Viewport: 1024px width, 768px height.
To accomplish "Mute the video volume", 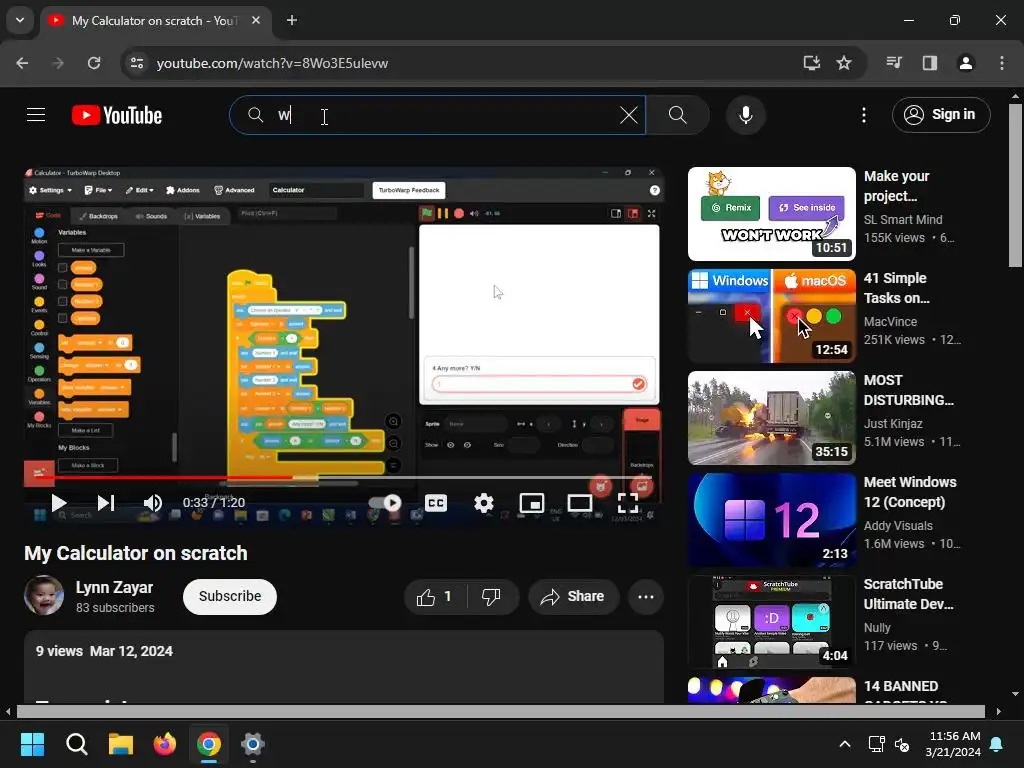I will (153, 503).
